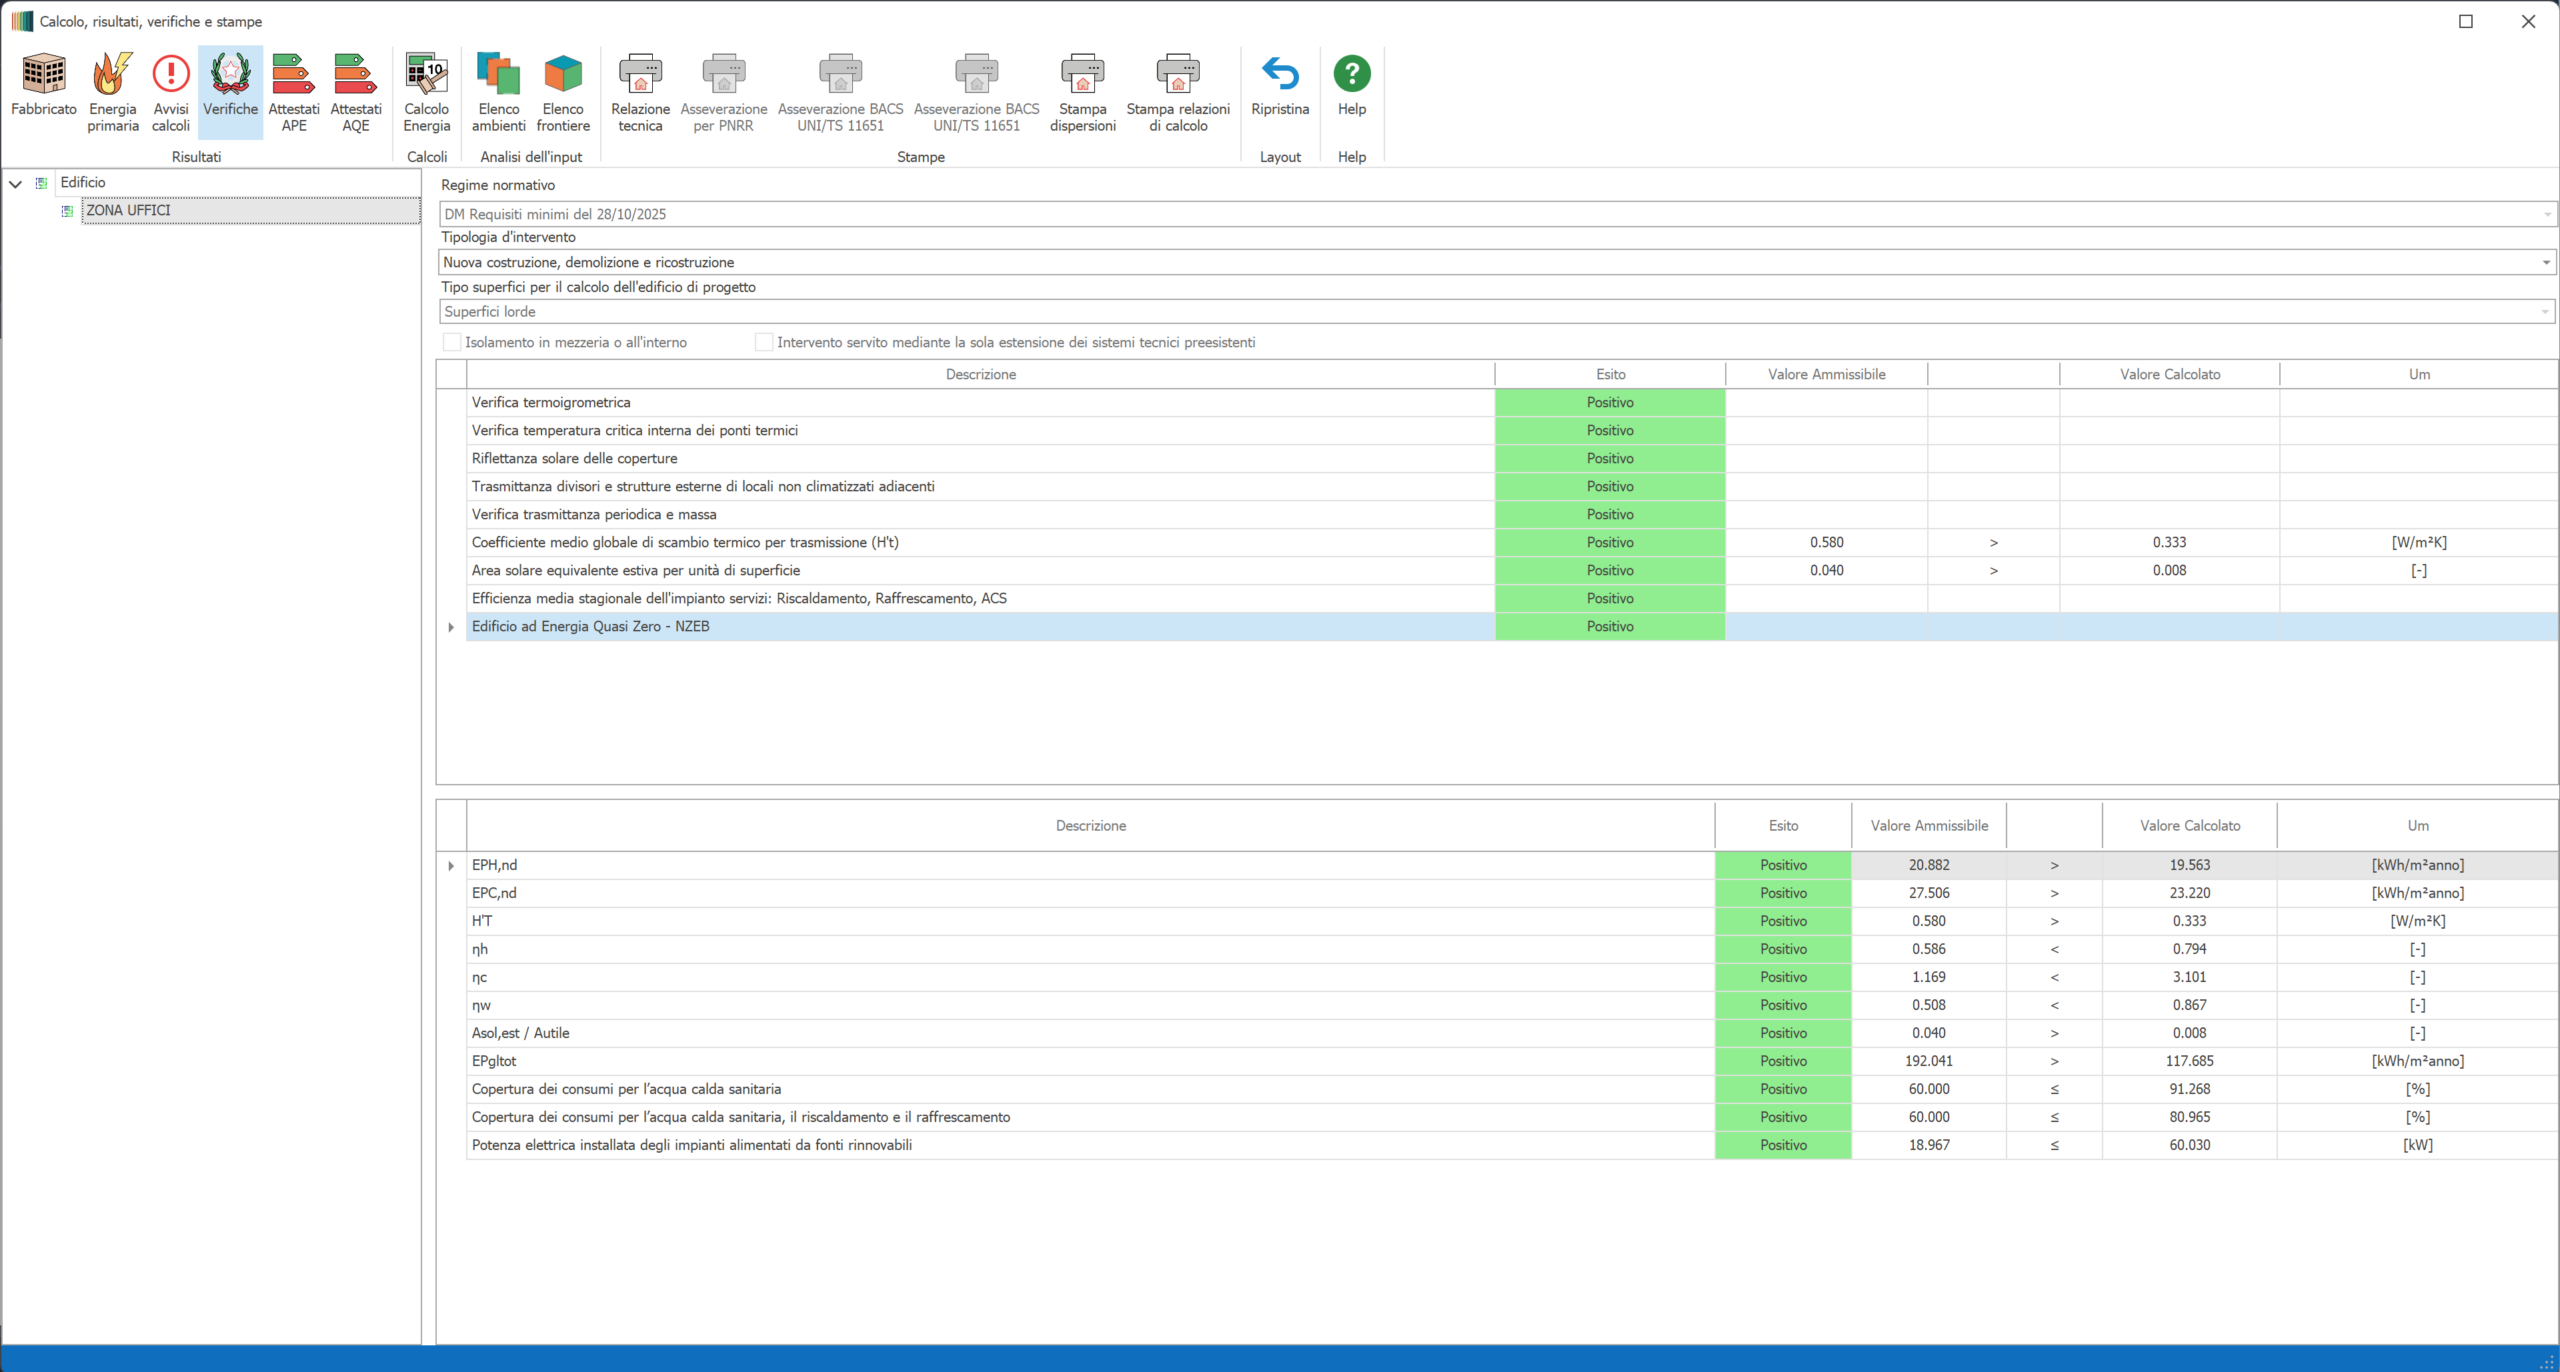Open Tipologia d'intervento dropdown
2560x1372 pixels.
(2546, 262)
